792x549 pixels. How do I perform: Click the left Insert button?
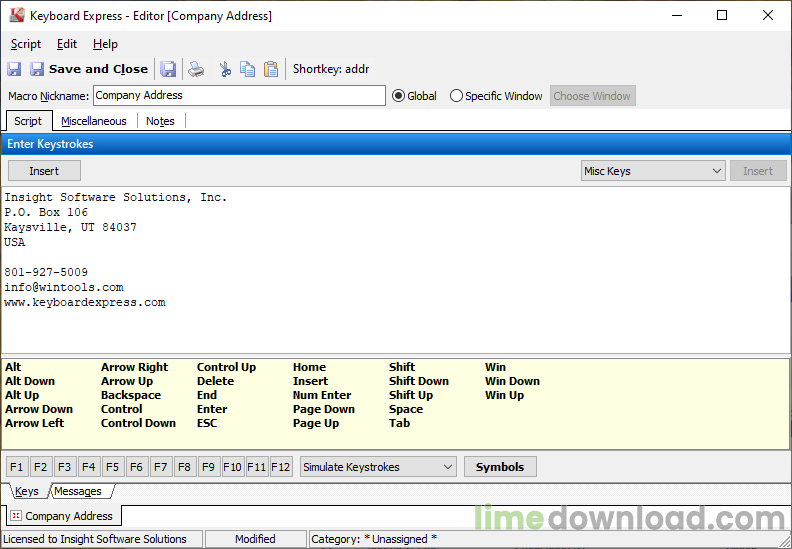[44, 171]
